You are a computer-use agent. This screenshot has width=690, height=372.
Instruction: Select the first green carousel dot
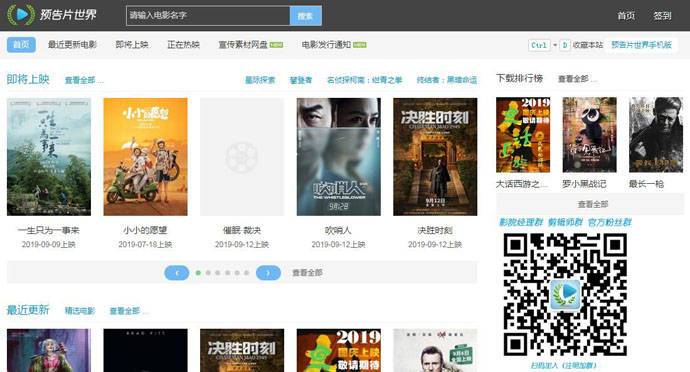tap(198, 273)
